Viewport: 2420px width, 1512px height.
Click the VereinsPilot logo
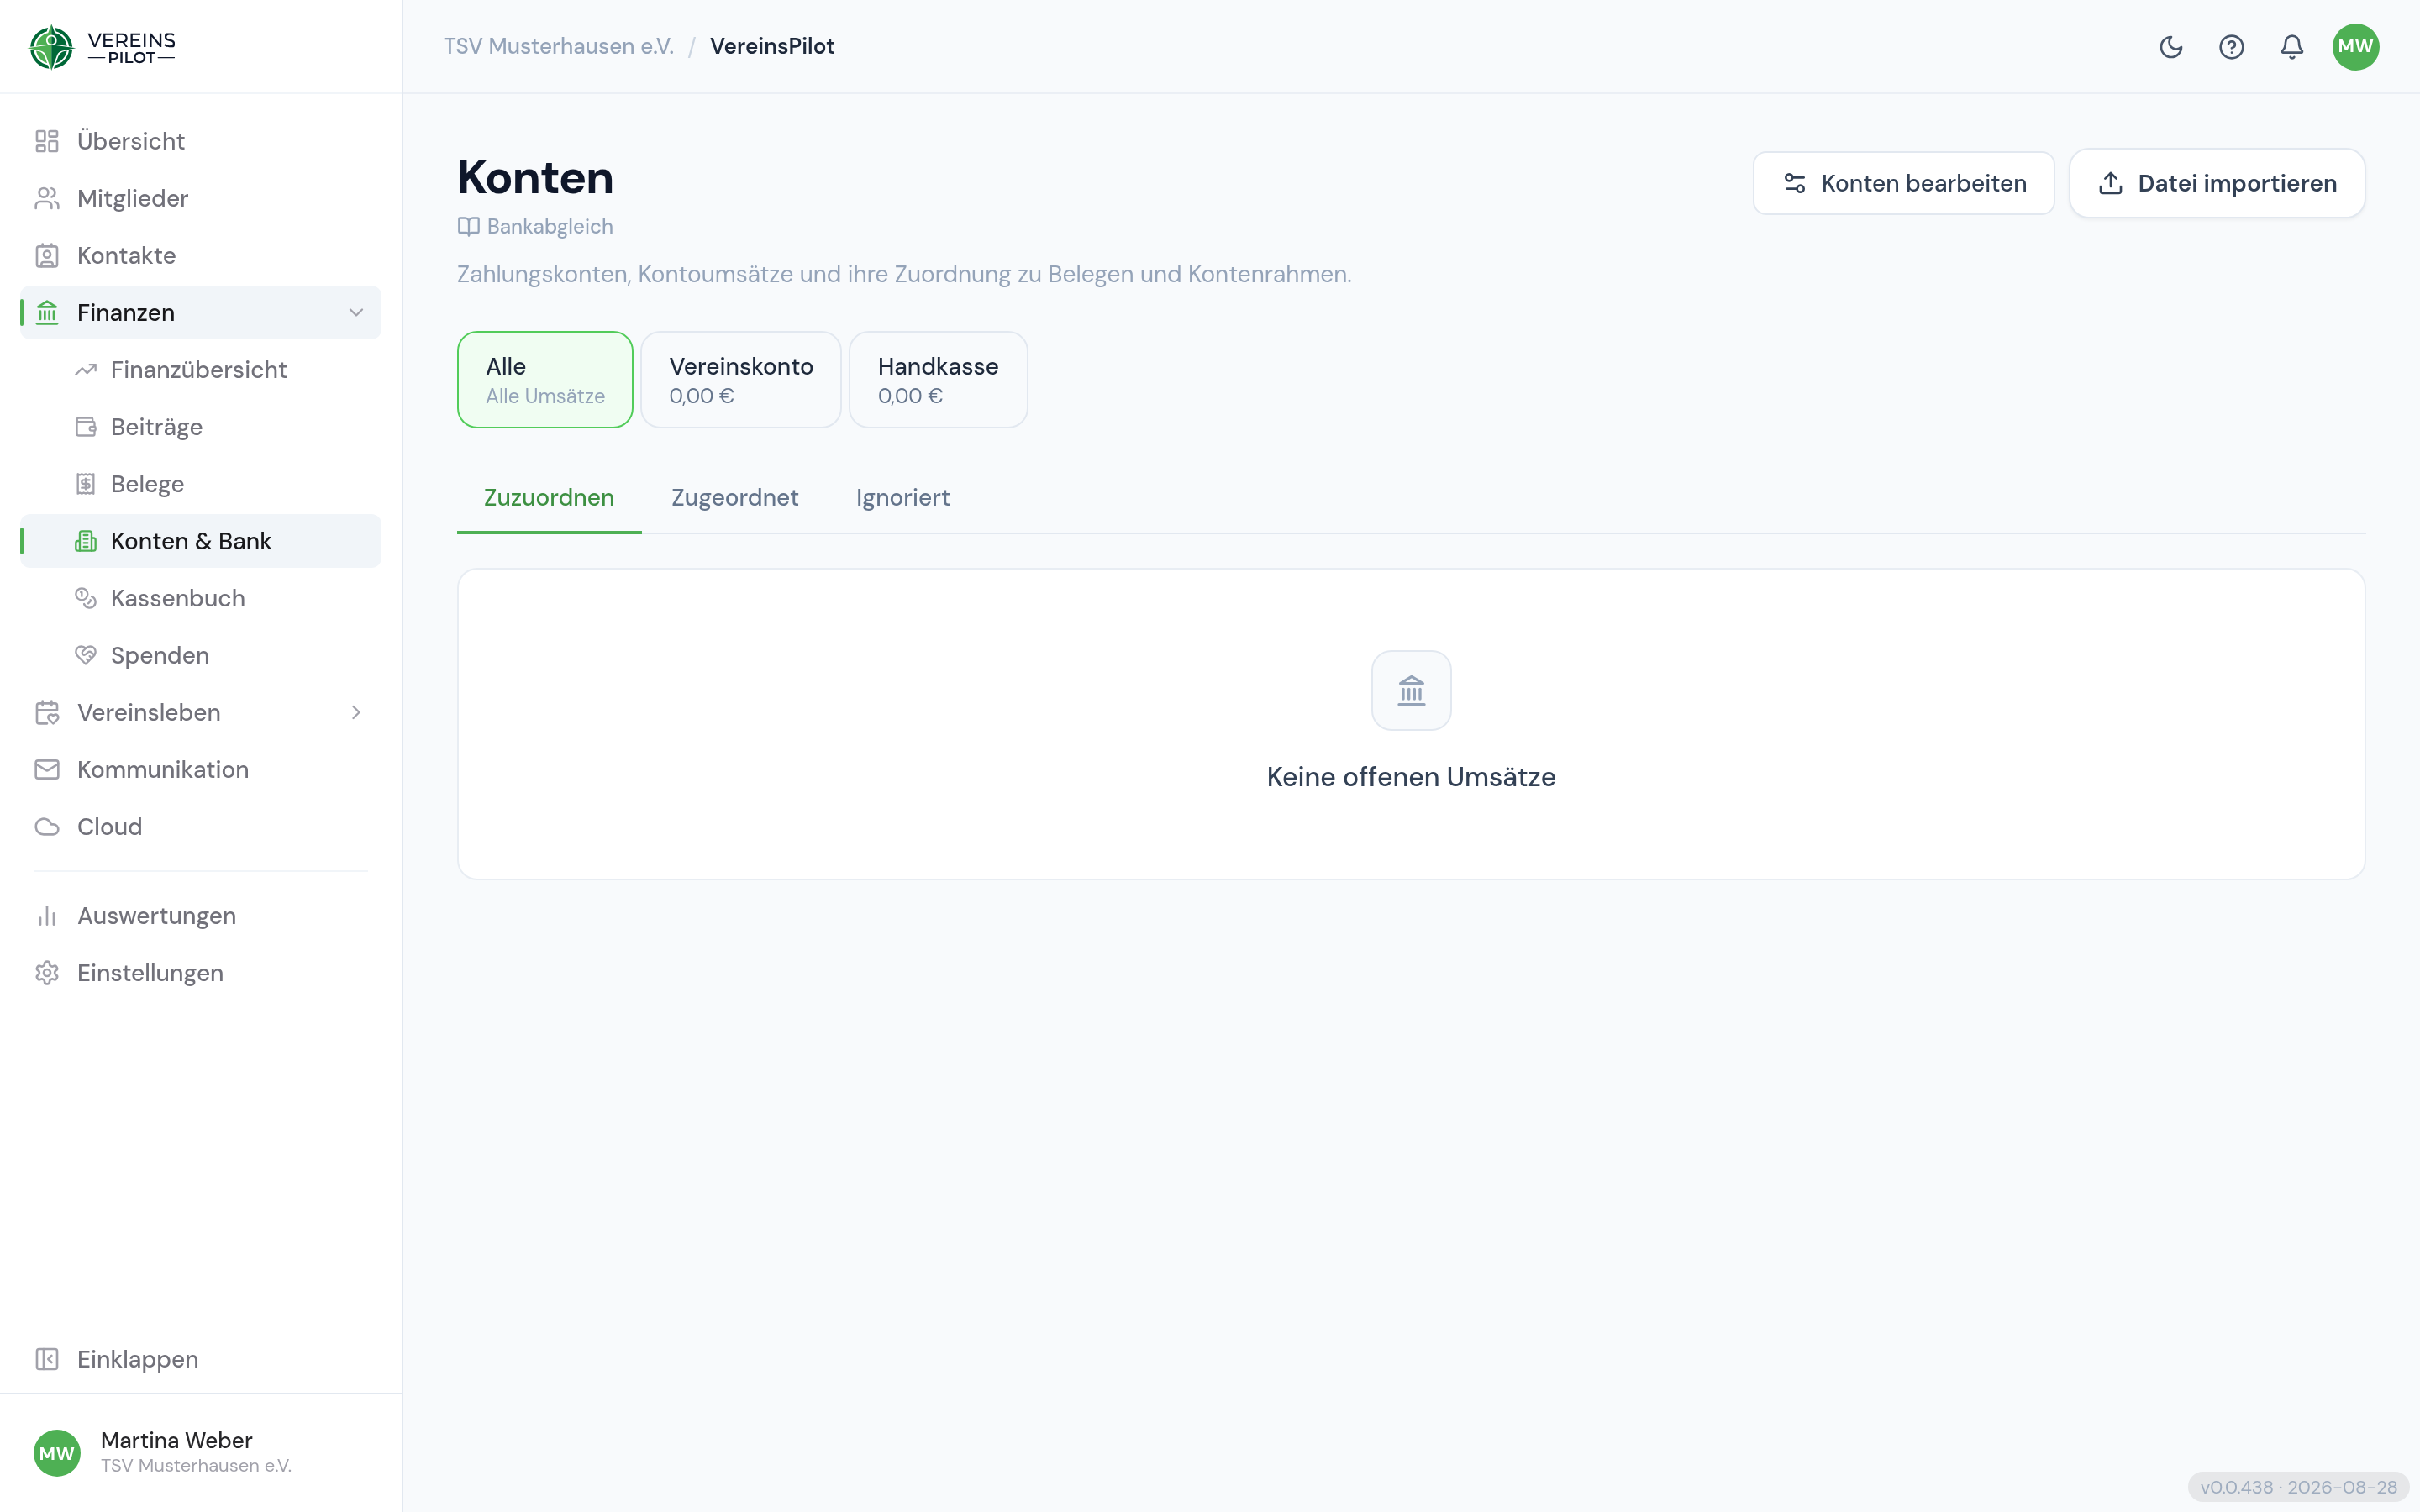(x=102, y=47)
